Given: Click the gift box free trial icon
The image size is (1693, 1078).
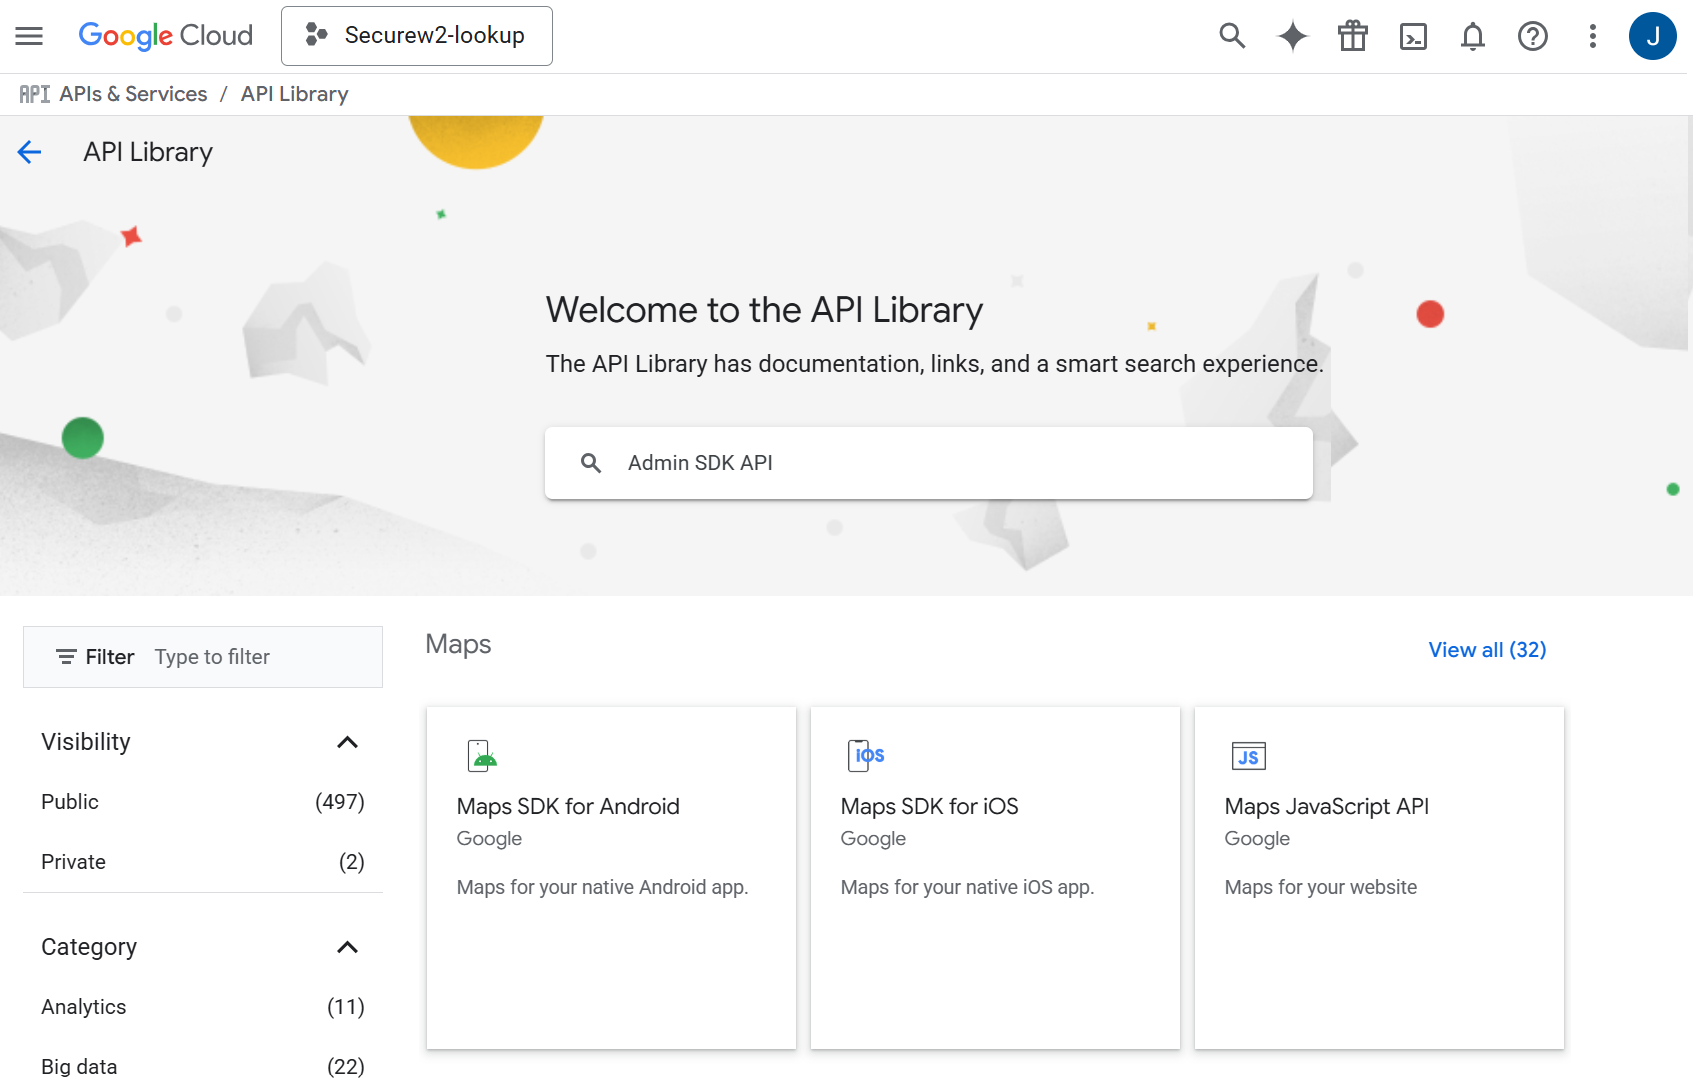Looking at the screenshot, I should pos(1352,36).
